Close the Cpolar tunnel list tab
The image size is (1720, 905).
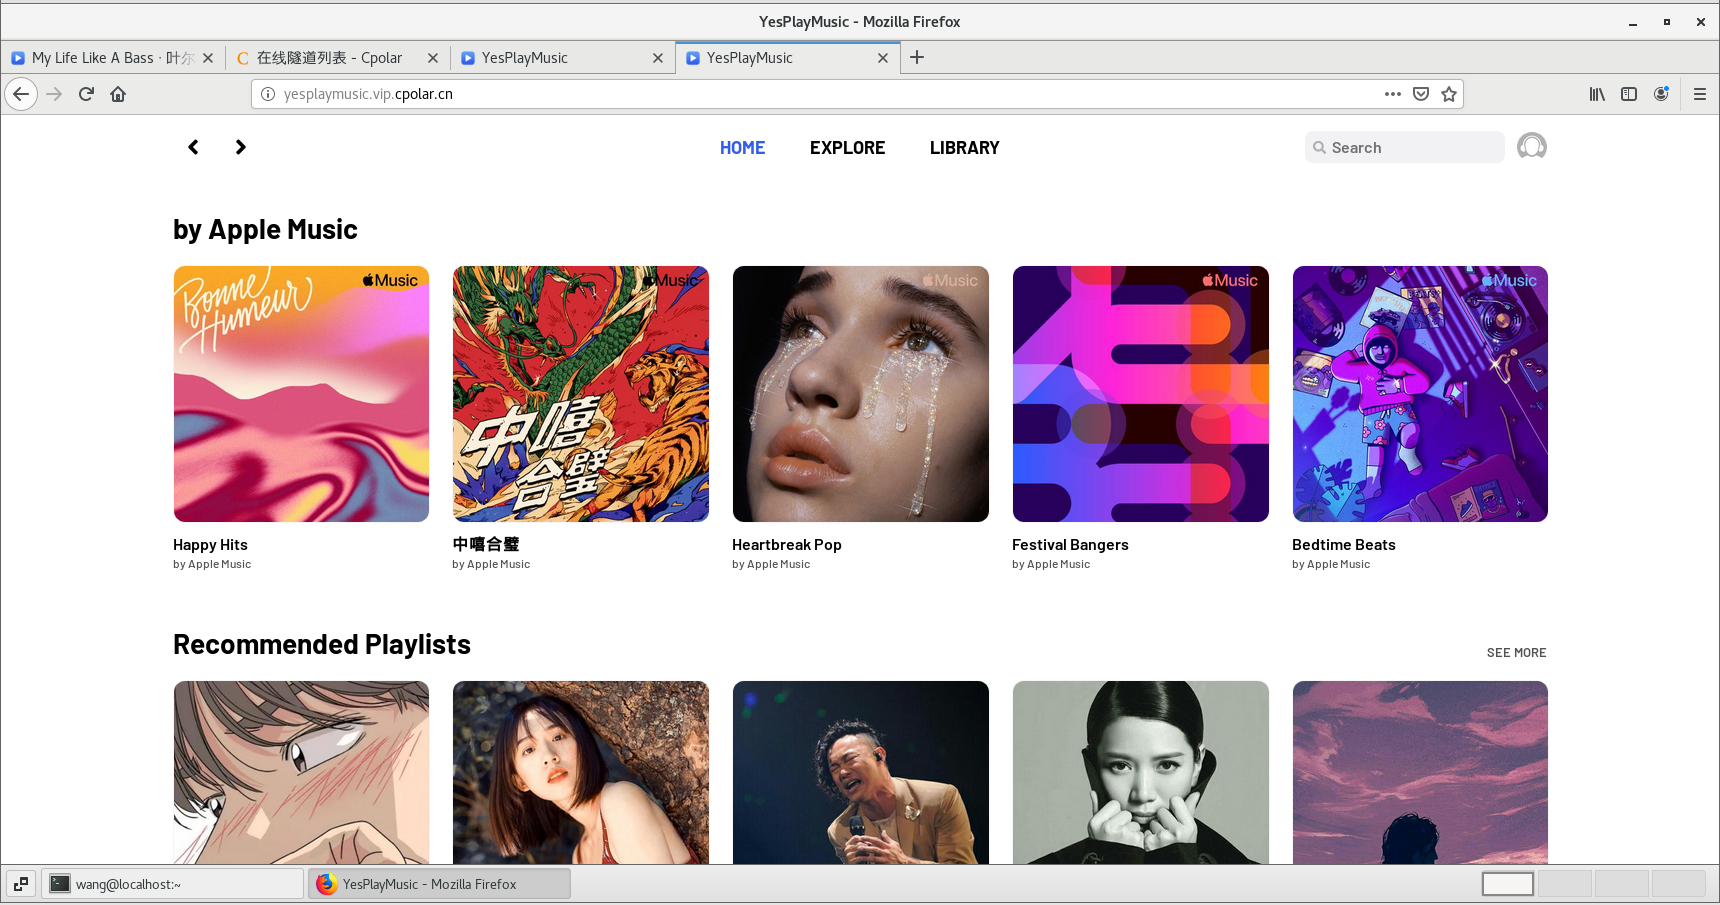pos(433,58)
